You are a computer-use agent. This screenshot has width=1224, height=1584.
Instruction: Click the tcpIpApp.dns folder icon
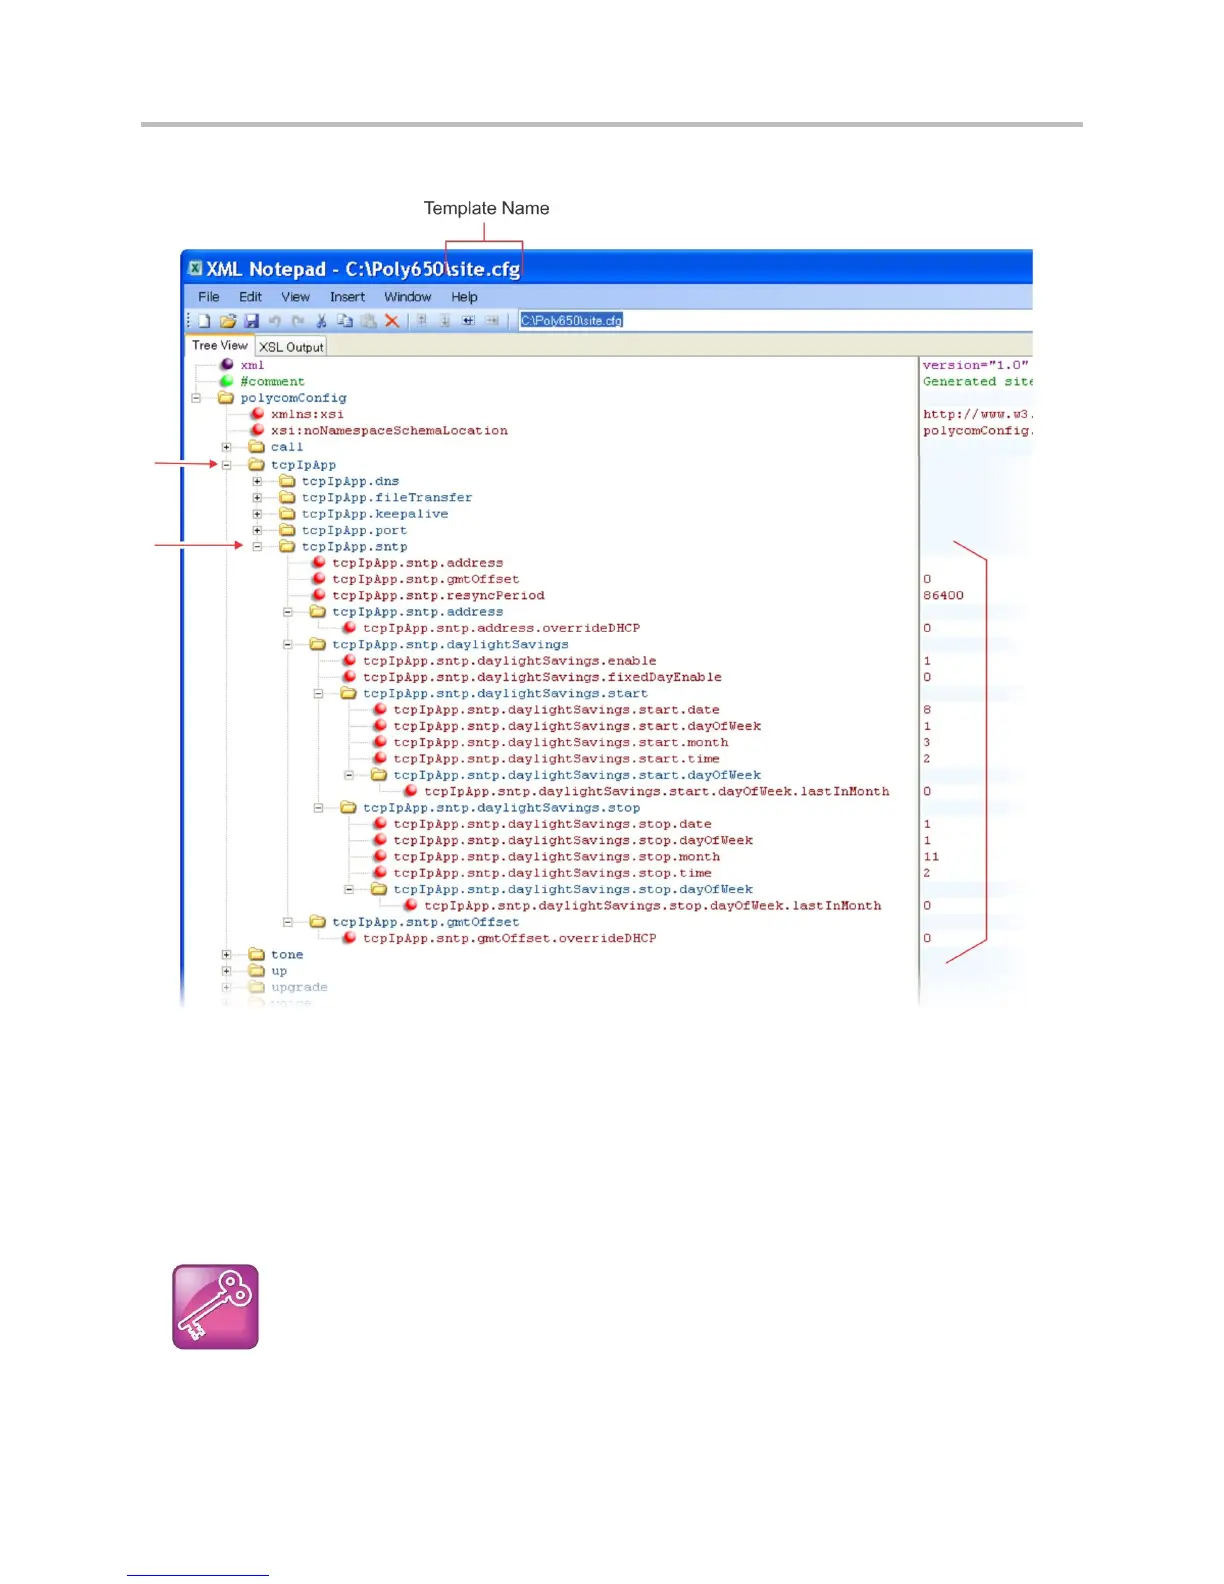pyautogui.click(x=288, y=481)
